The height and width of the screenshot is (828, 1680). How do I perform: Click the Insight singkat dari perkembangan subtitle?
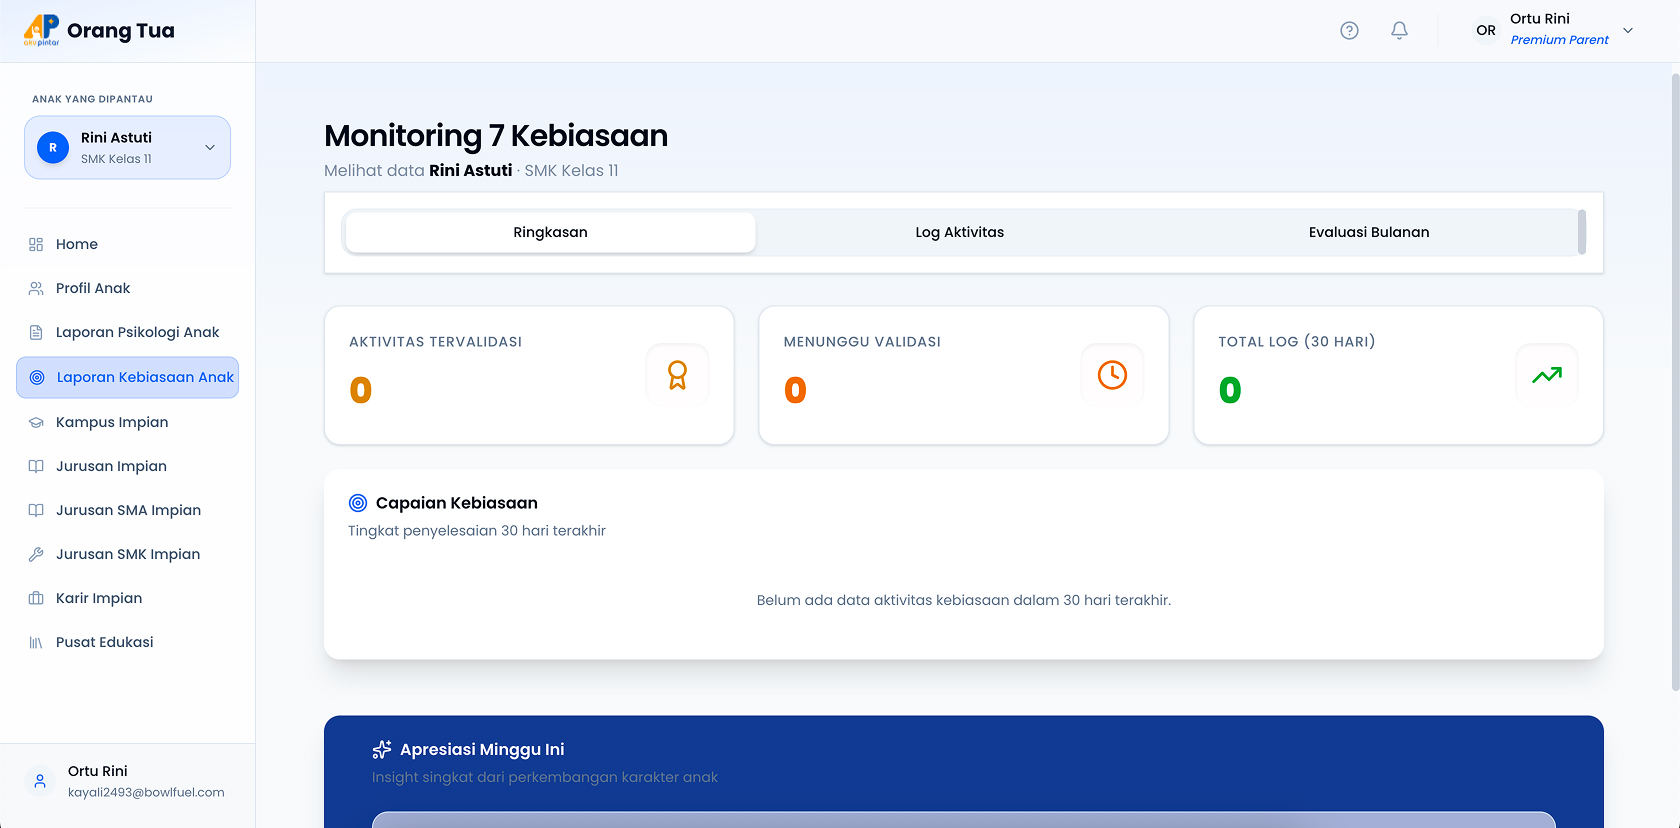pyautogui.click(x=545, y=778)
